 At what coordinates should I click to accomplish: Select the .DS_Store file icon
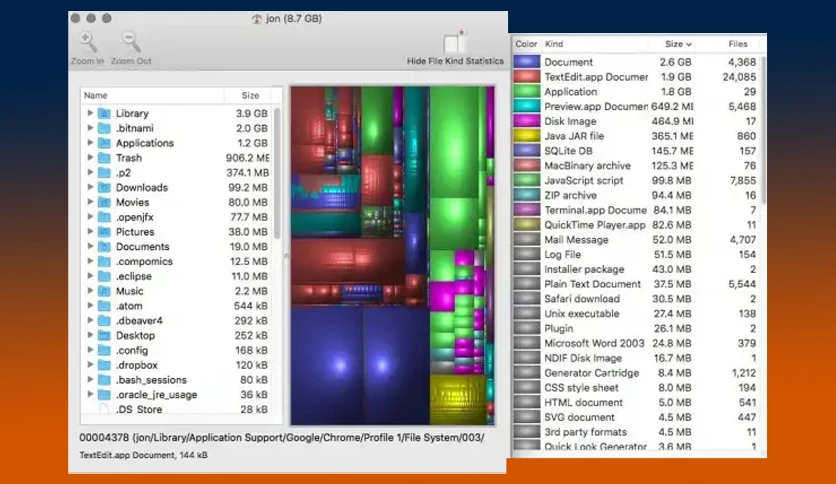click(x=104, y=409)
